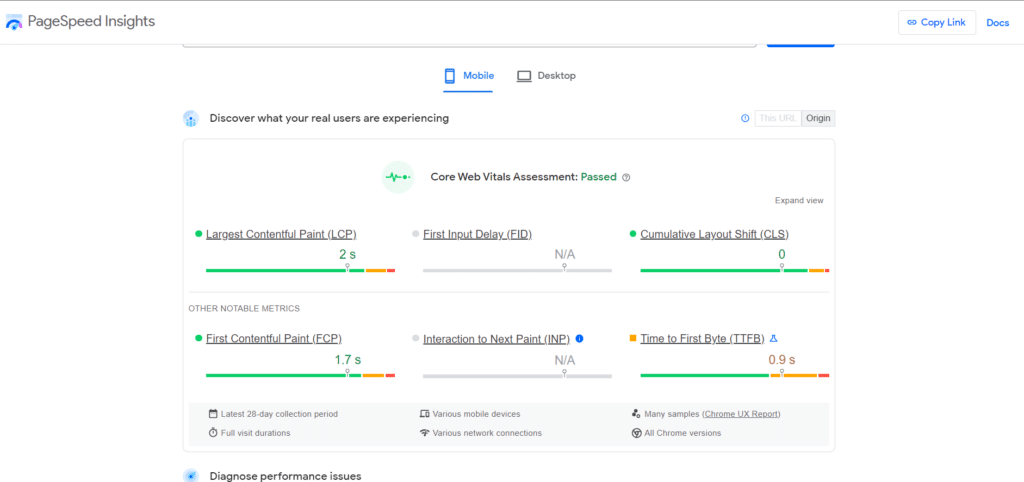Click the Passed assessment status text
This screenshot has width=1024, height=482.
[599, 177]
